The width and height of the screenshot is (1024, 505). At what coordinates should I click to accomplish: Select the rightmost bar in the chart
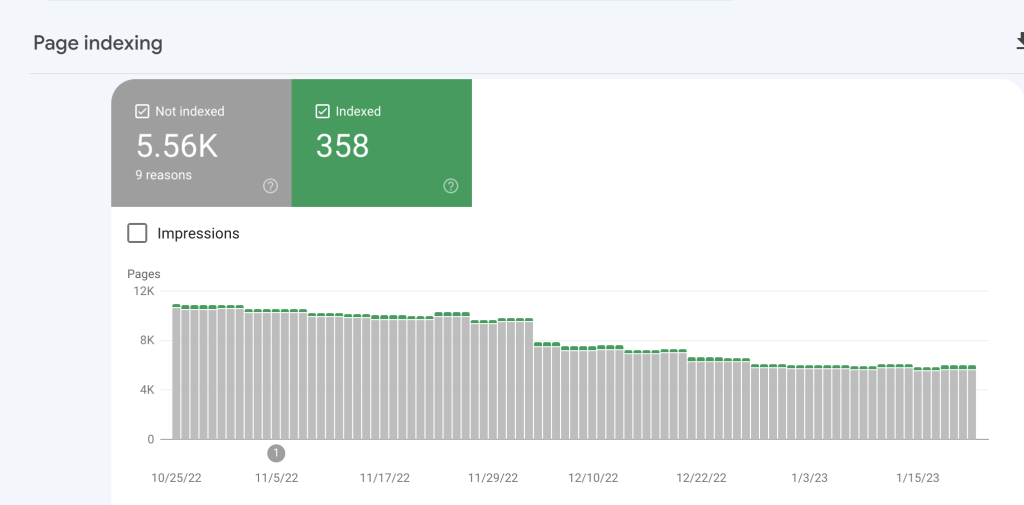coord(972,402)
